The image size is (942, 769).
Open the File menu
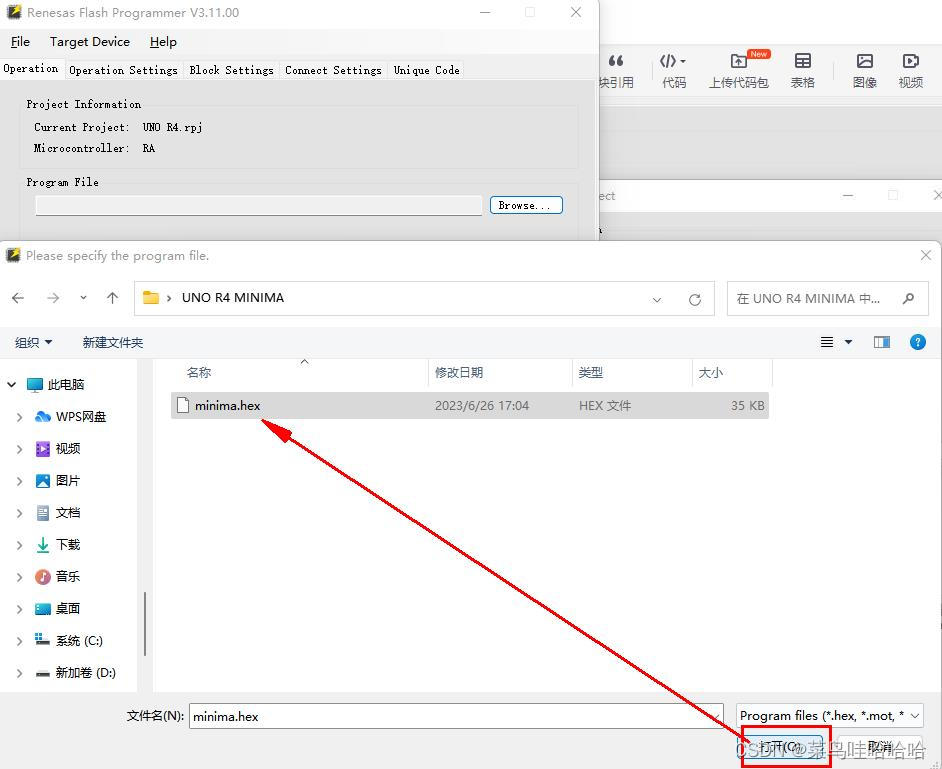[20, 41]
